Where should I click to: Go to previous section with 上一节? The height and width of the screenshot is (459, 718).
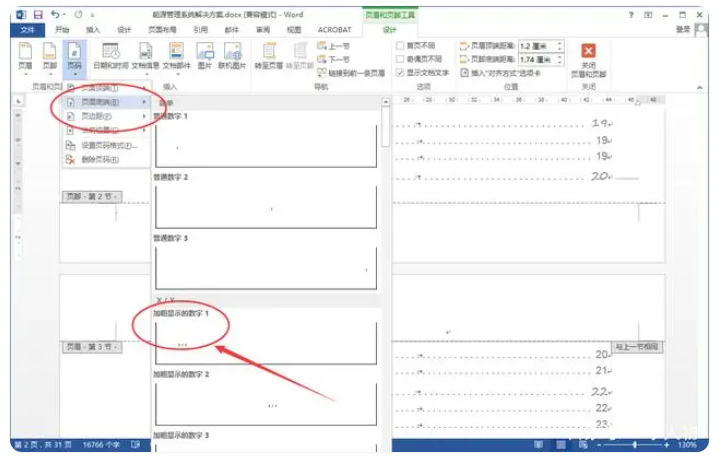pos(333,46)
